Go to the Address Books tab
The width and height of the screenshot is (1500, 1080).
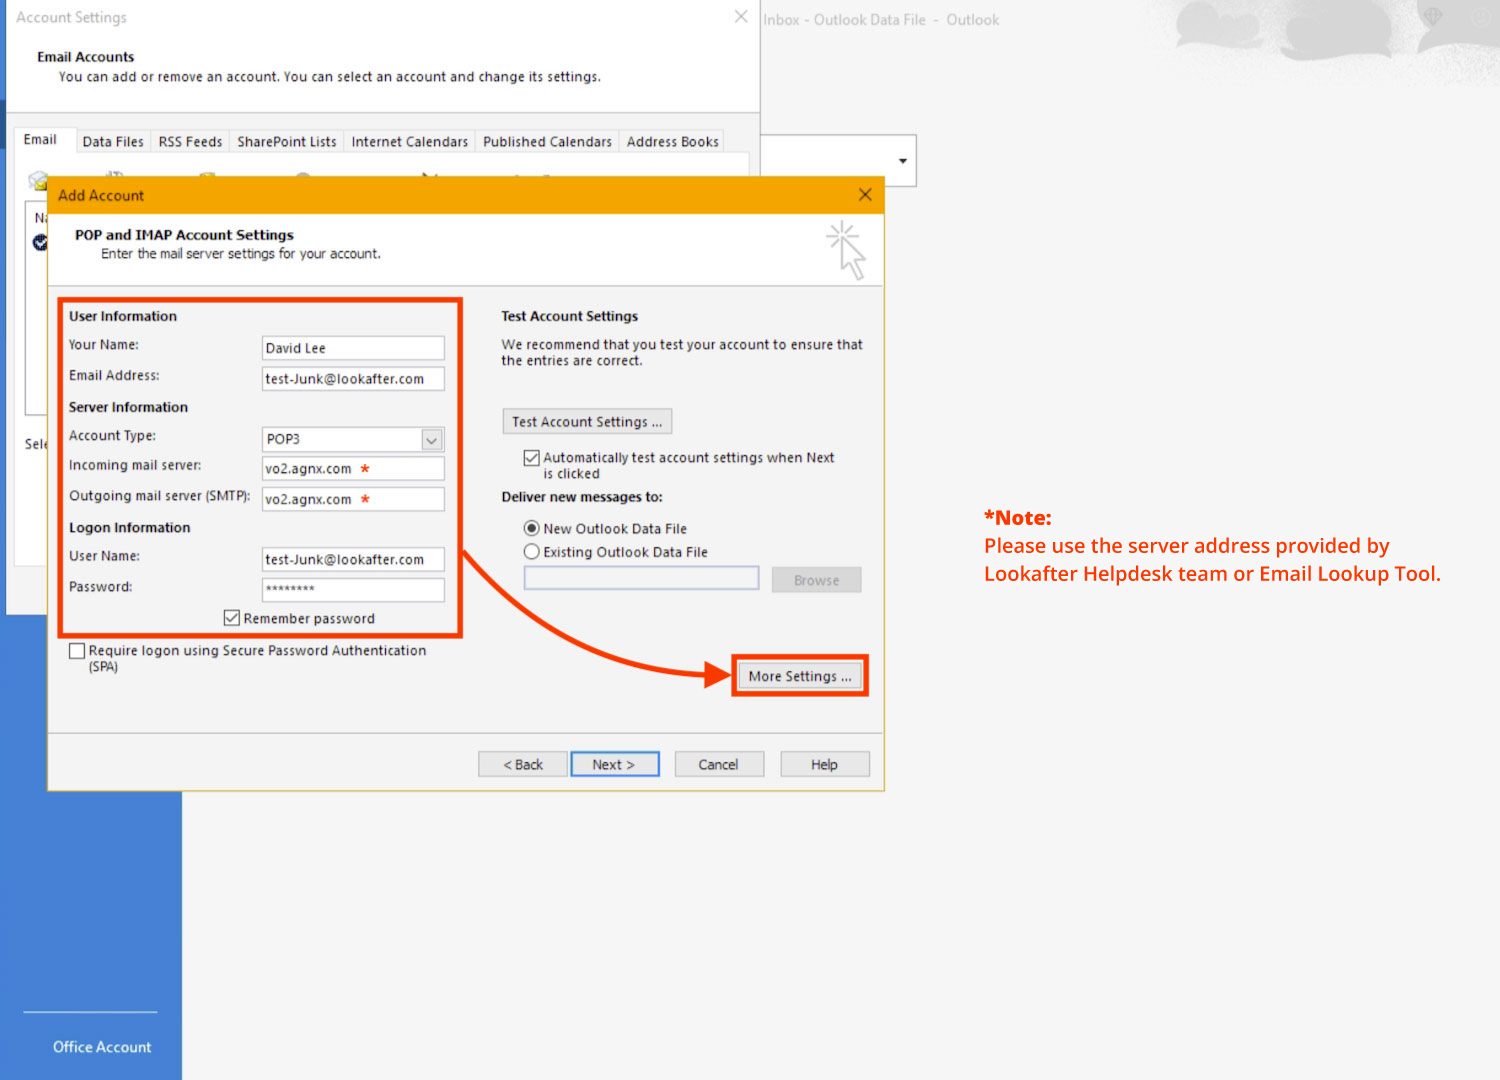672,142
